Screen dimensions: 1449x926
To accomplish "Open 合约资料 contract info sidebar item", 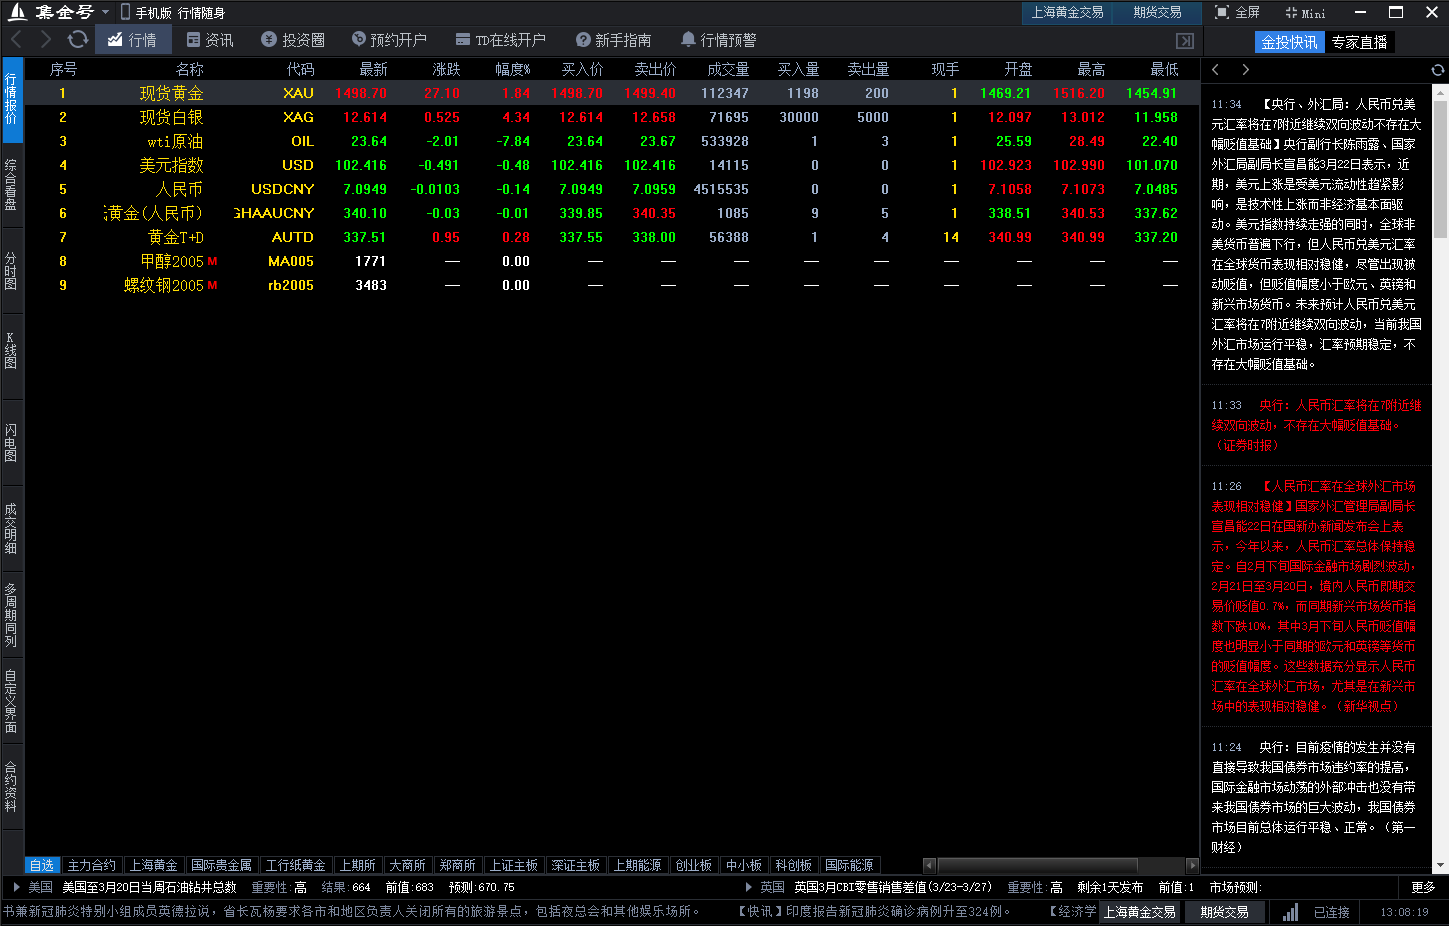I will tap(11, 787).
